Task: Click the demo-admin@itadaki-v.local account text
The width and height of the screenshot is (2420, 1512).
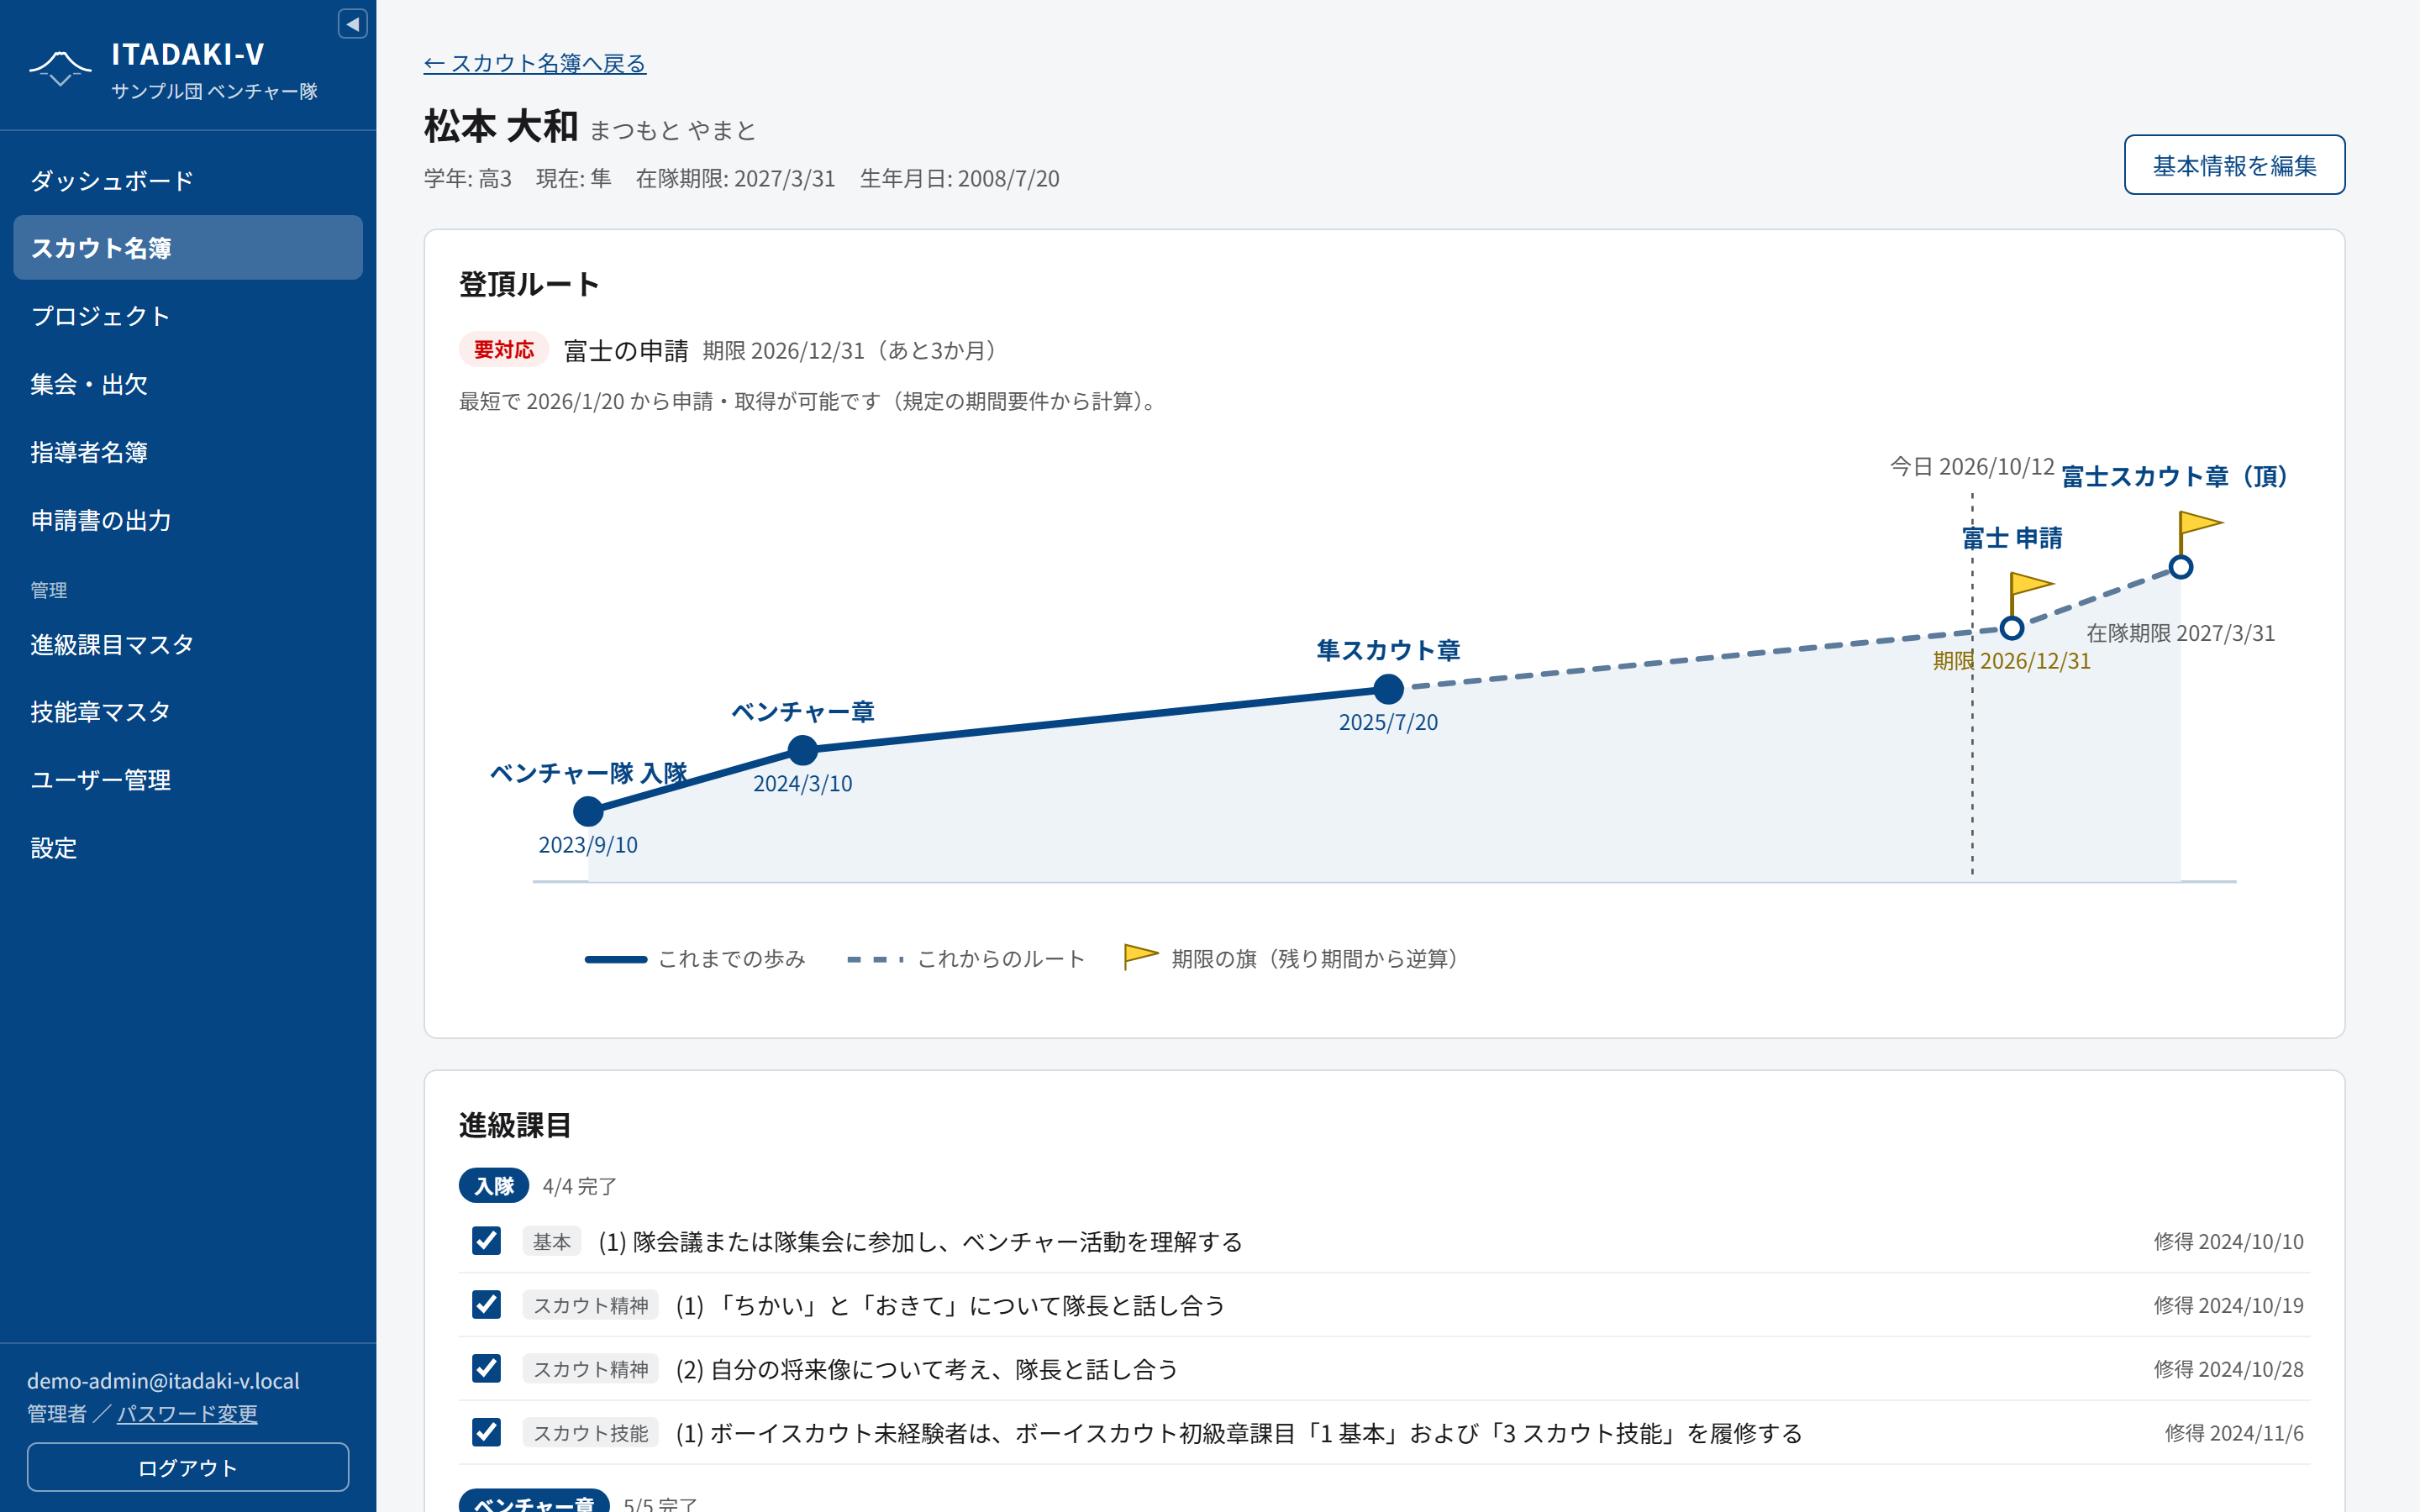Action: pos(163,1380)
